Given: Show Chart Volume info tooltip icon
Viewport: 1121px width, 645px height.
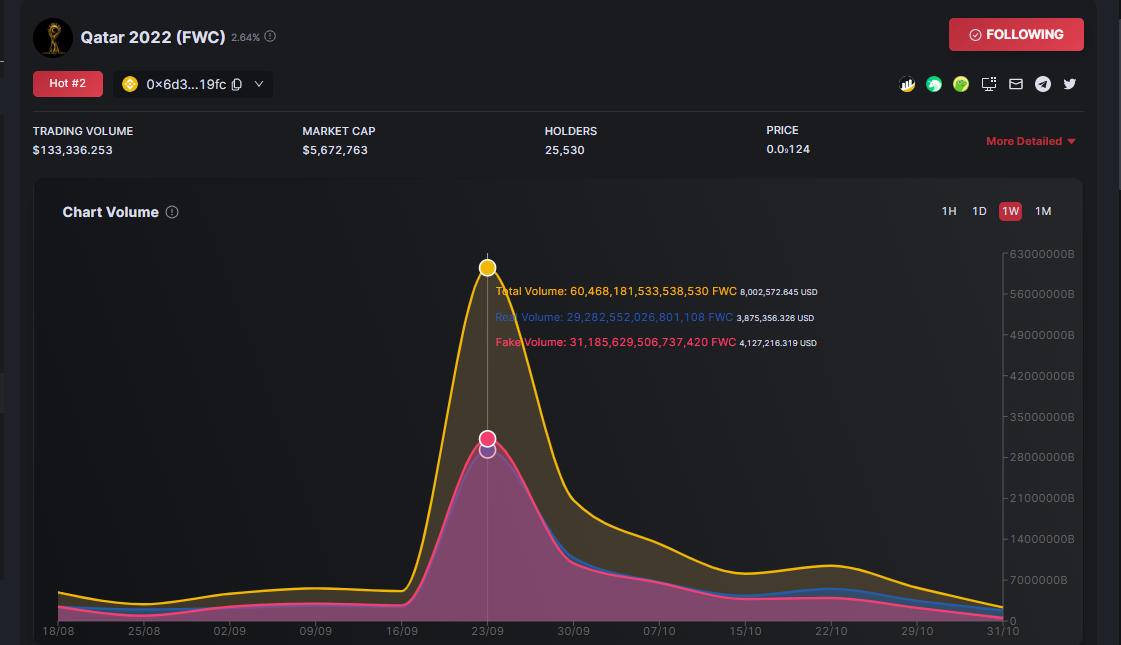Looking at the screenshot, I should [172, 212].
